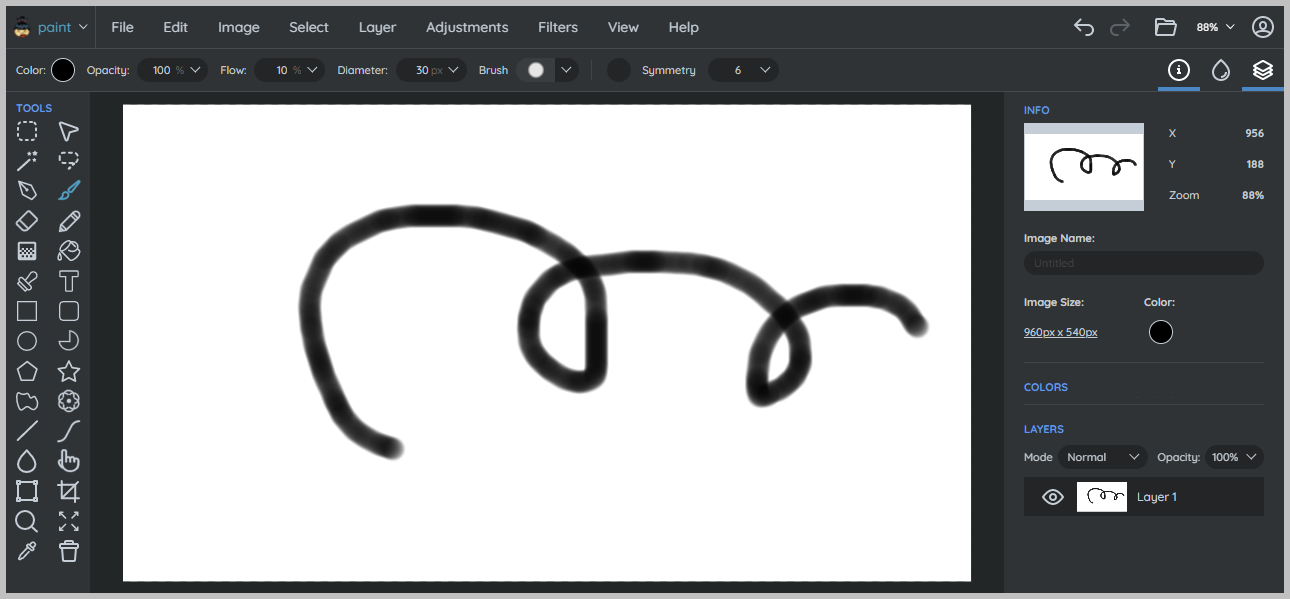Viewport: 1290px width, 599px height.
Task: Select the Pencil tool
Action: tap(68, 221)
